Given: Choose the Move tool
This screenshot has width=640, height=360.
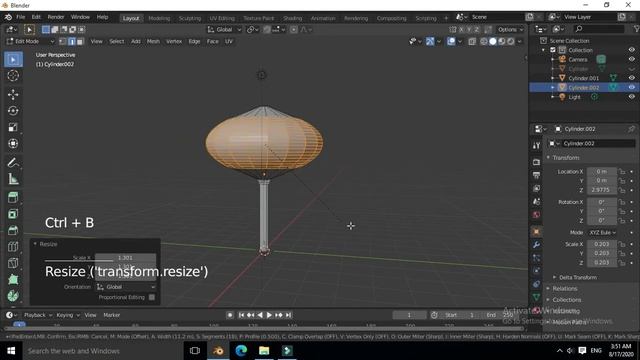Looking at the screenshot, I should [13, 94].
